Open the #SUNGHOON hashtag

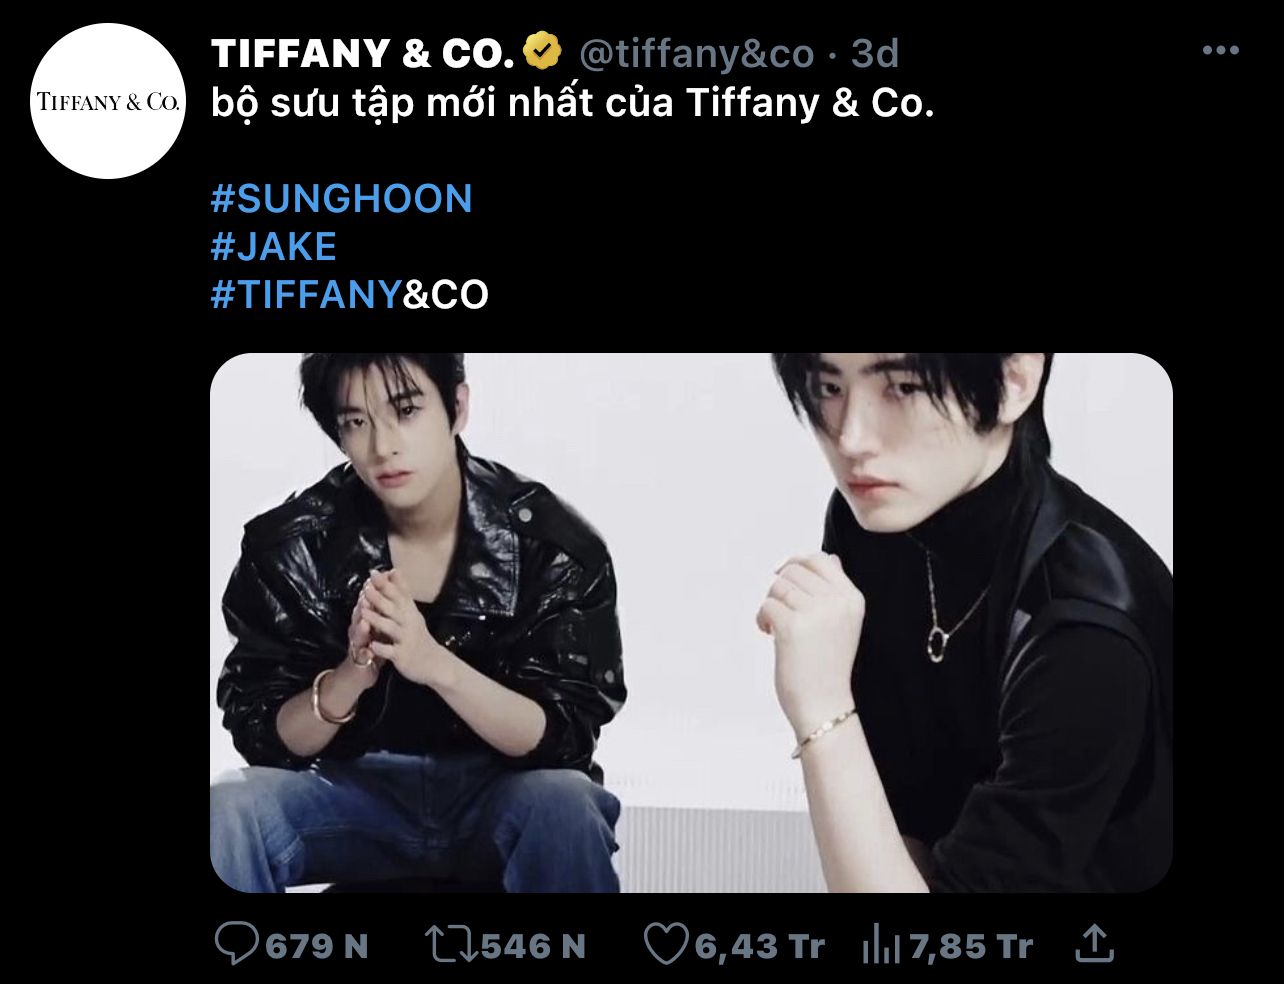coord(341,198)
